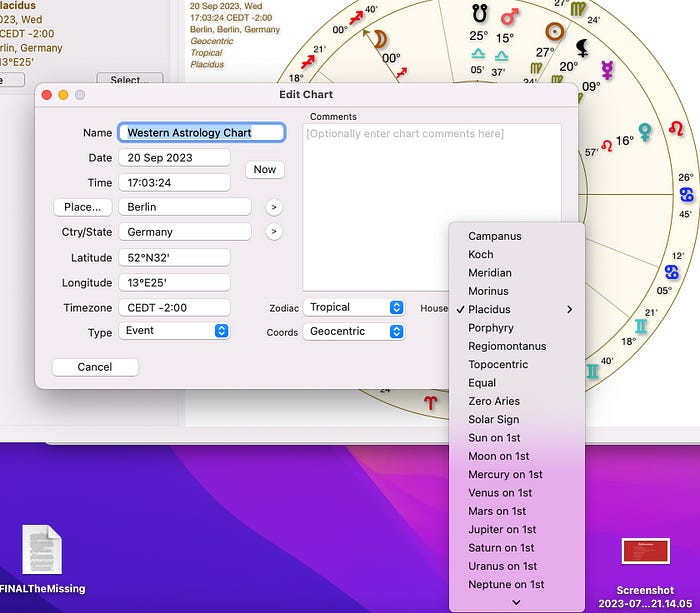The height and width of the screenshot is (613, 700).
Task: Click the Place... button
Action: pos(83,207)
